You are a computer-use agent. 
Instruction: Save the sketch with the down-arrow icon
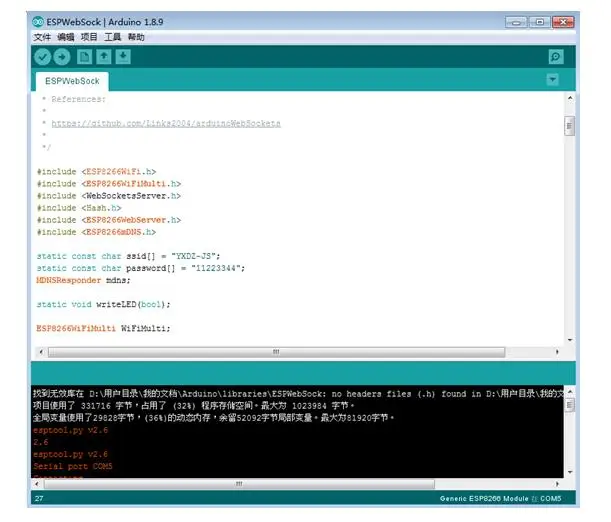(x=123, y=57)
